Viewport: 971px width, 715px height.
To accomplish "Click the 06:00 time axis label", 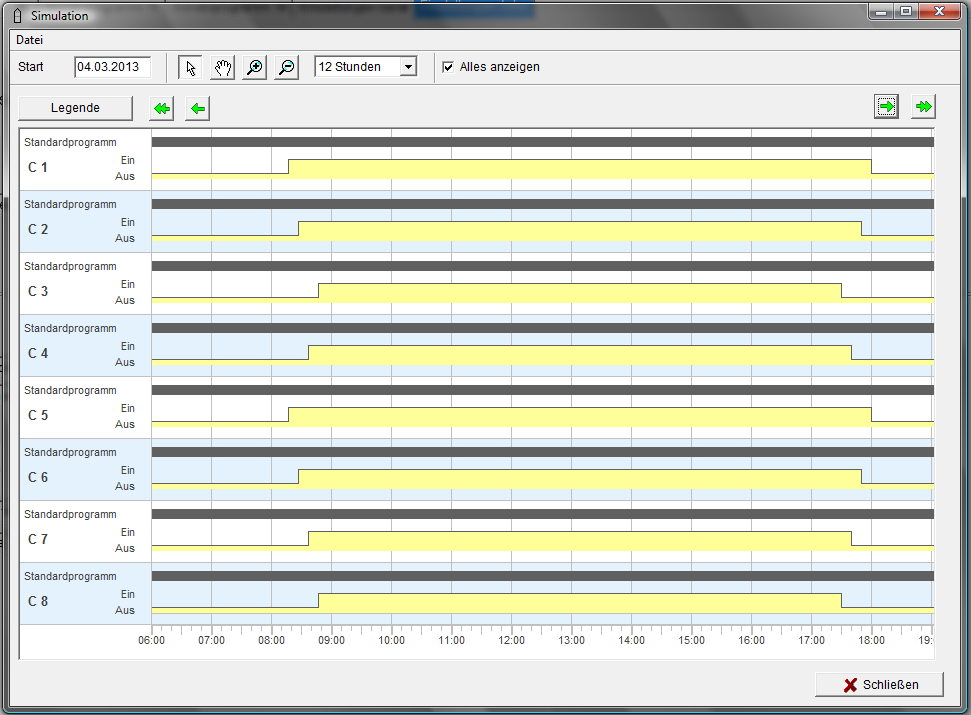I will 152,640.
